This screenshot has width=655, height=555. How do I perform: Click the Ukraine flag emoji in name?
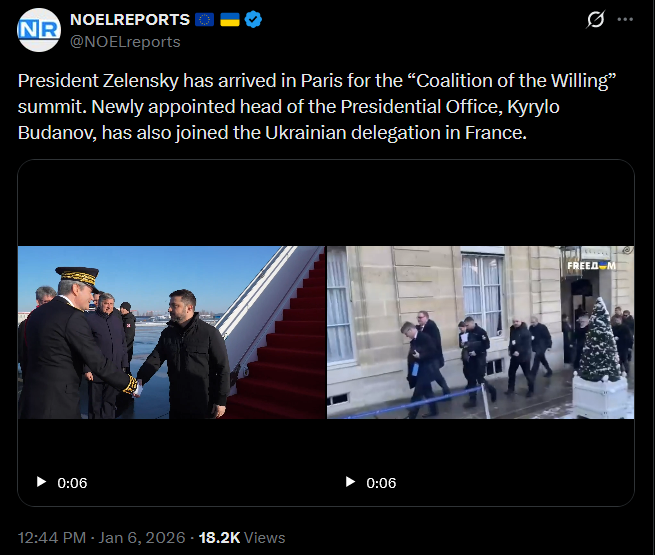230,20
